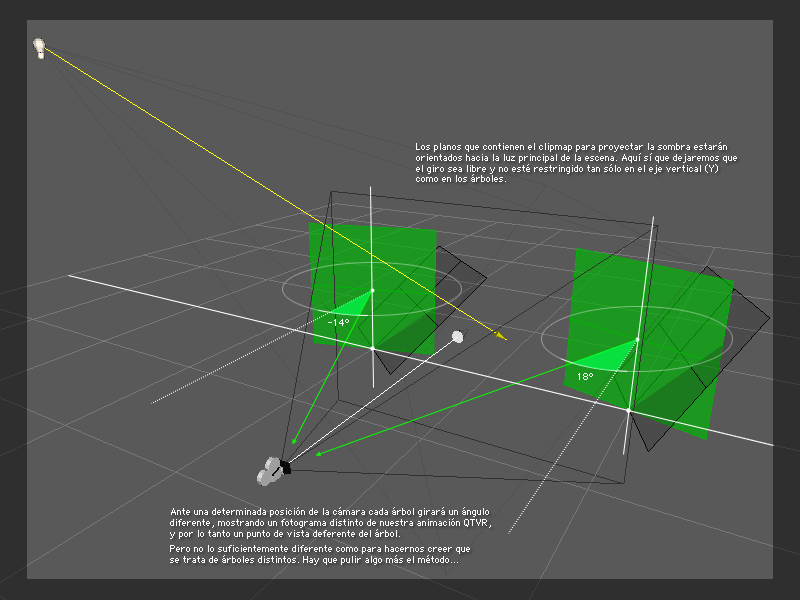Click the yellow arrowhead of the light direction
Image resolution: width=800 pixels, height=600 pixels.
501,335
